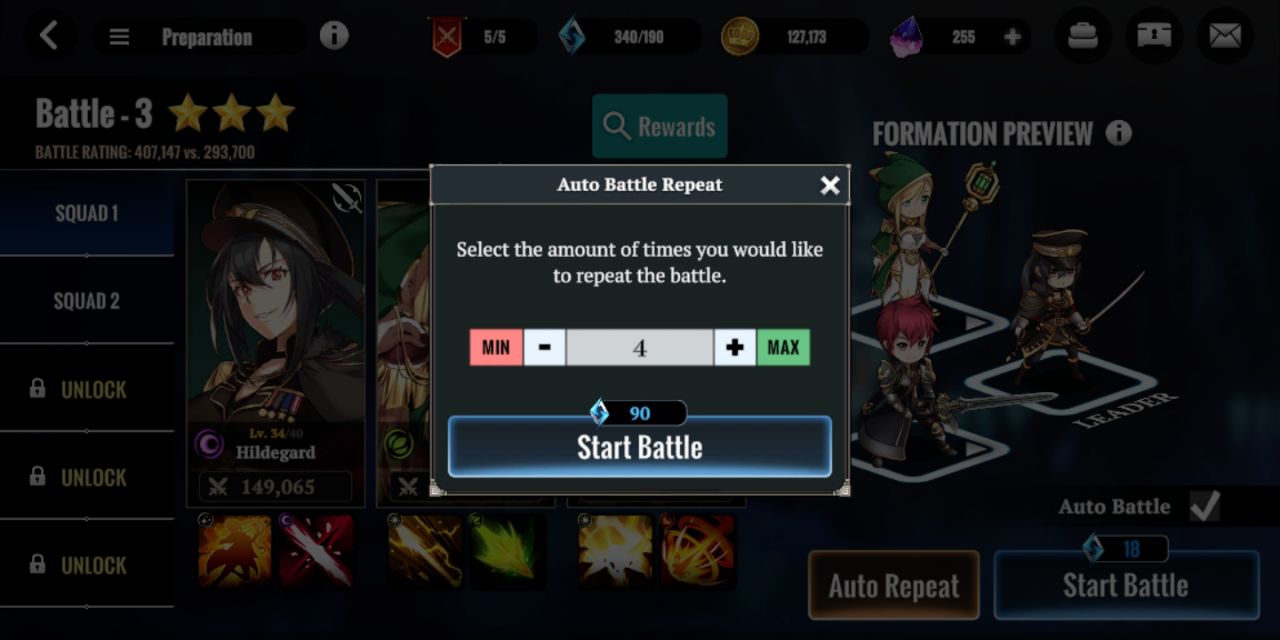Open the briefcase inventory icon
This screenshot has width=1280, height=640.
[1083, 36]
